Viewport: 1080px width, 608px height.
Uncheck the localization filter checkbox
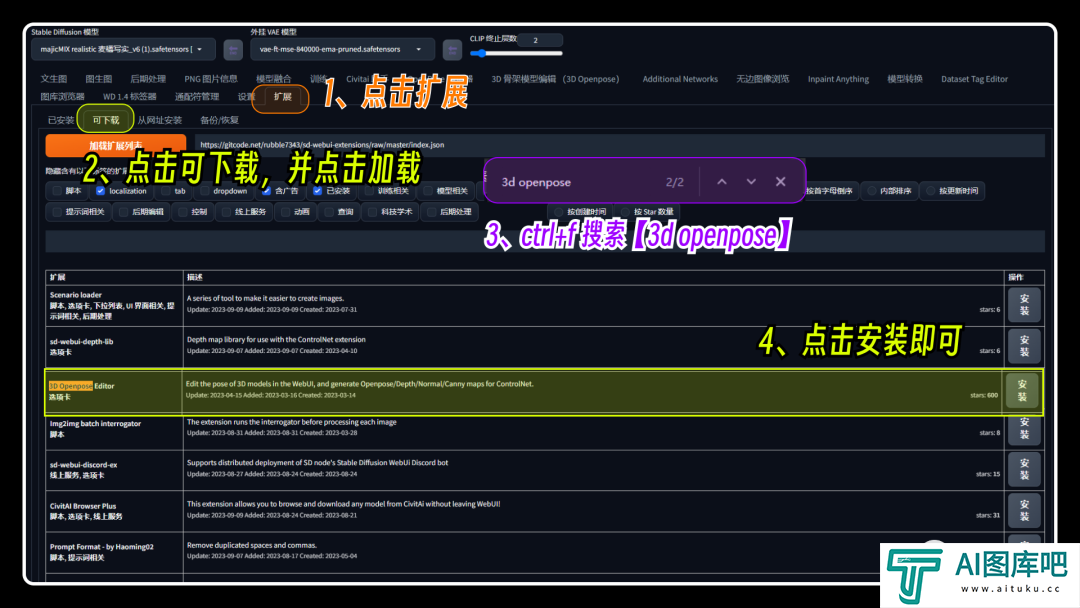tap(101, 191)
